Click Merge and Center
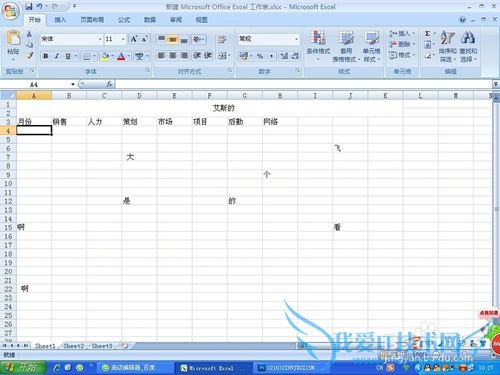The image size is (500, 375). pos(222,56)
